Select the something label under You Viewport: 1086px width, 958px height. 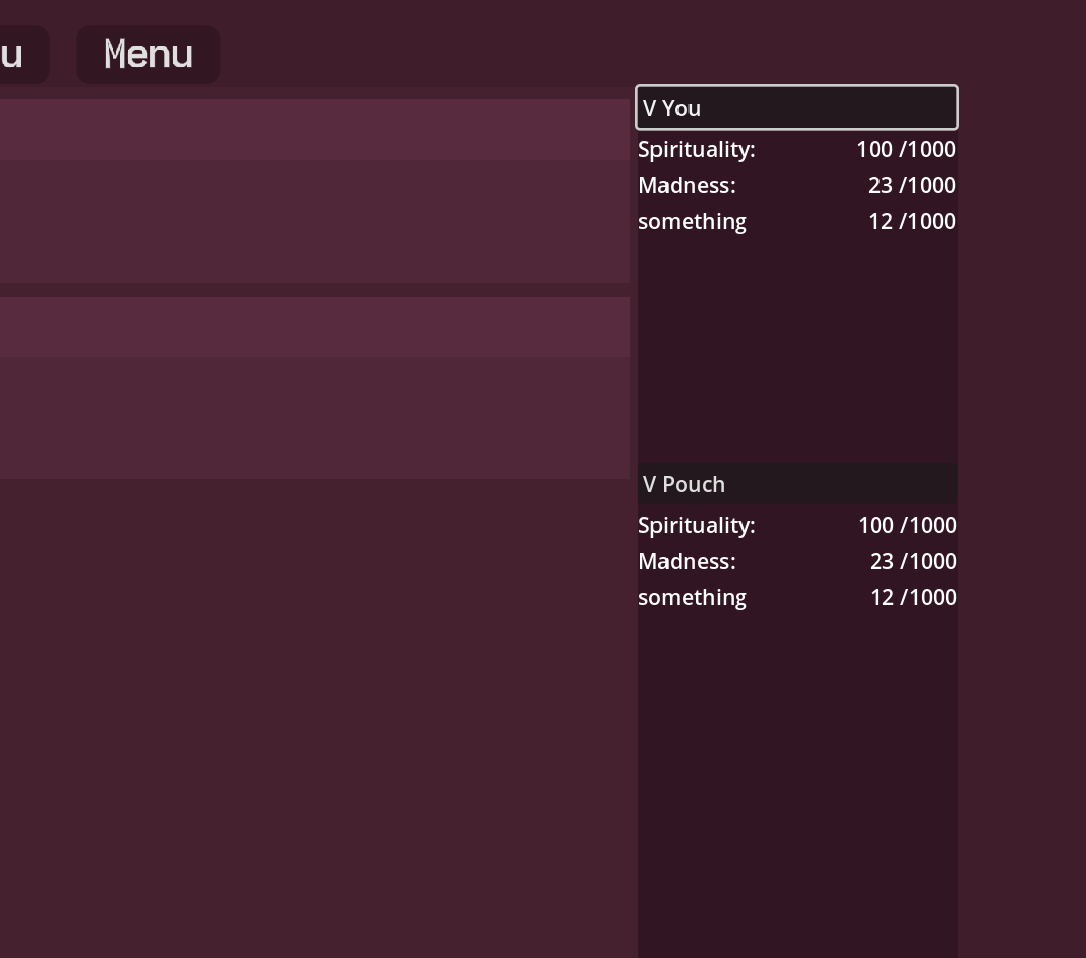(692, 221)
